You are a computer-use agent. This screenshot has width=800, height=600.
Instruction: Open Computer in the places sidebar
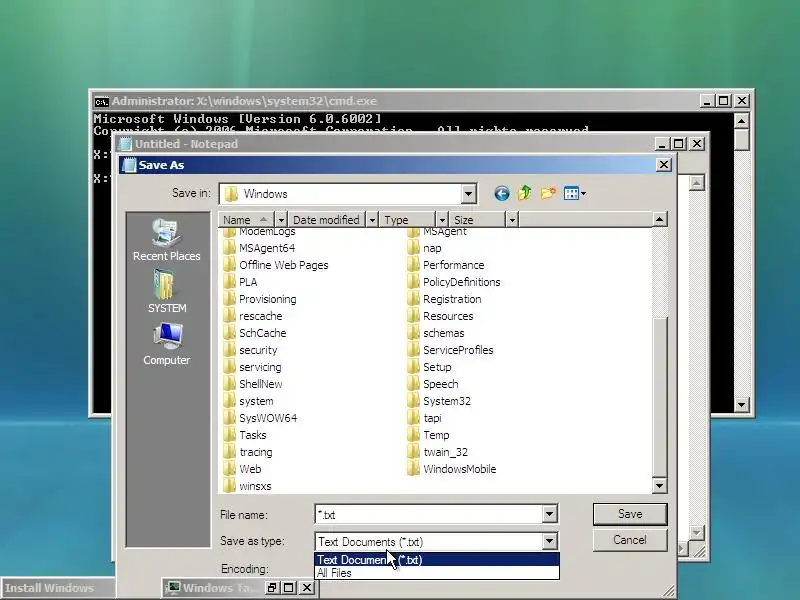tap(166, 344)
